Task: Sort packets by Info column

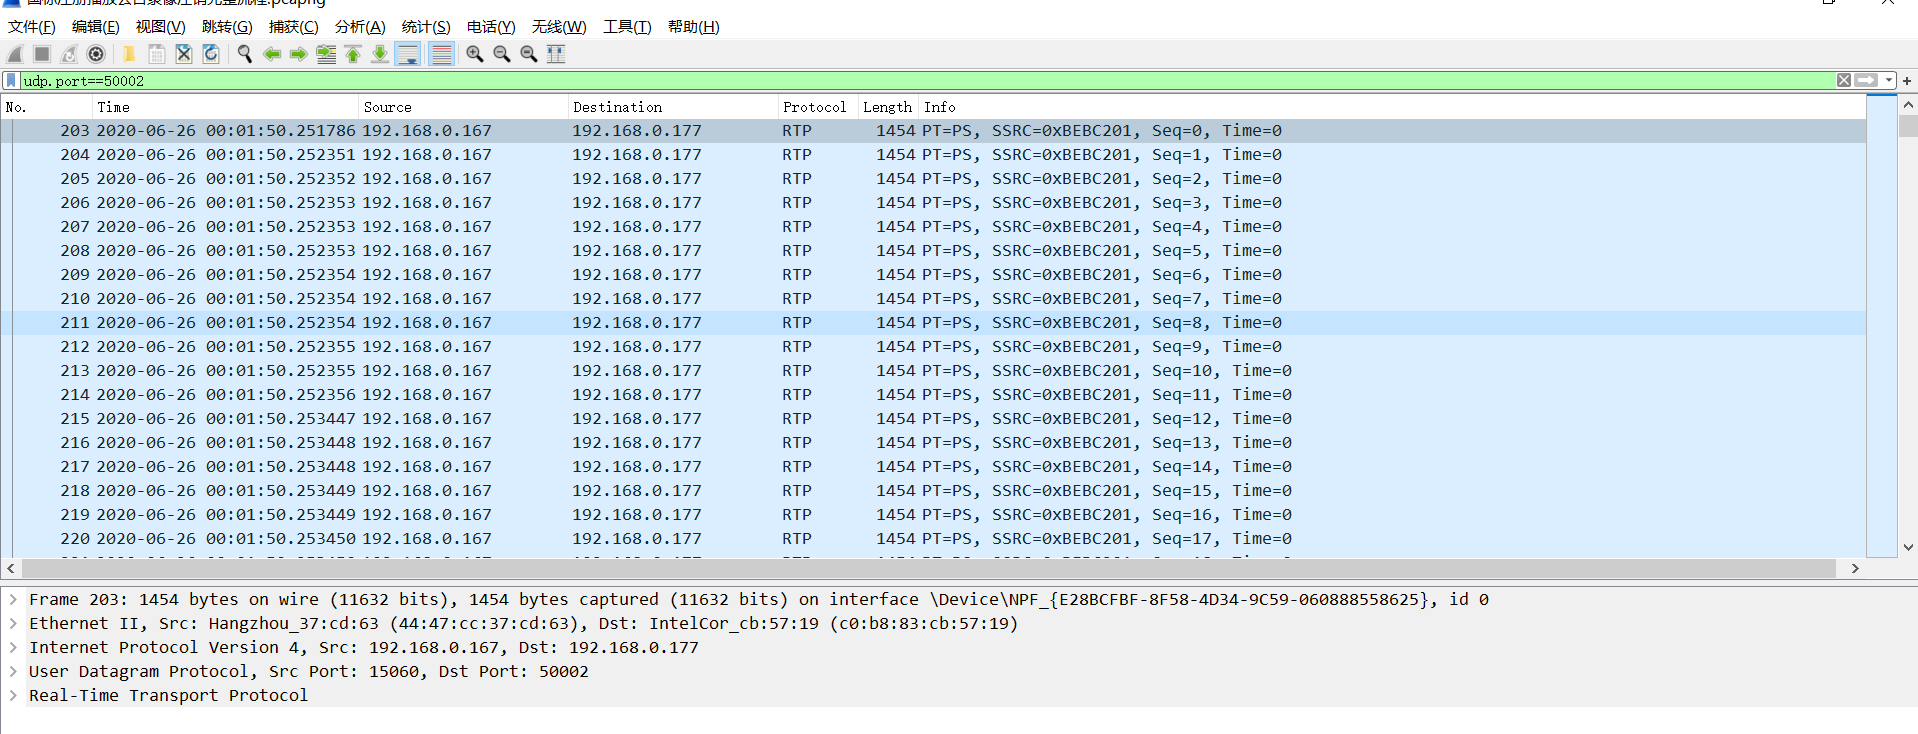Action: click(x=1392, y=107)
